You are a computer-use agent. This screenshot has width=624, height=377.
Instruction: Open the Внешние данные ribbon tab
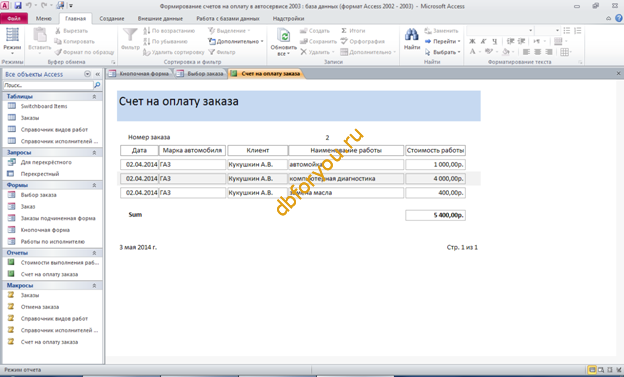[x=160, y=18]
